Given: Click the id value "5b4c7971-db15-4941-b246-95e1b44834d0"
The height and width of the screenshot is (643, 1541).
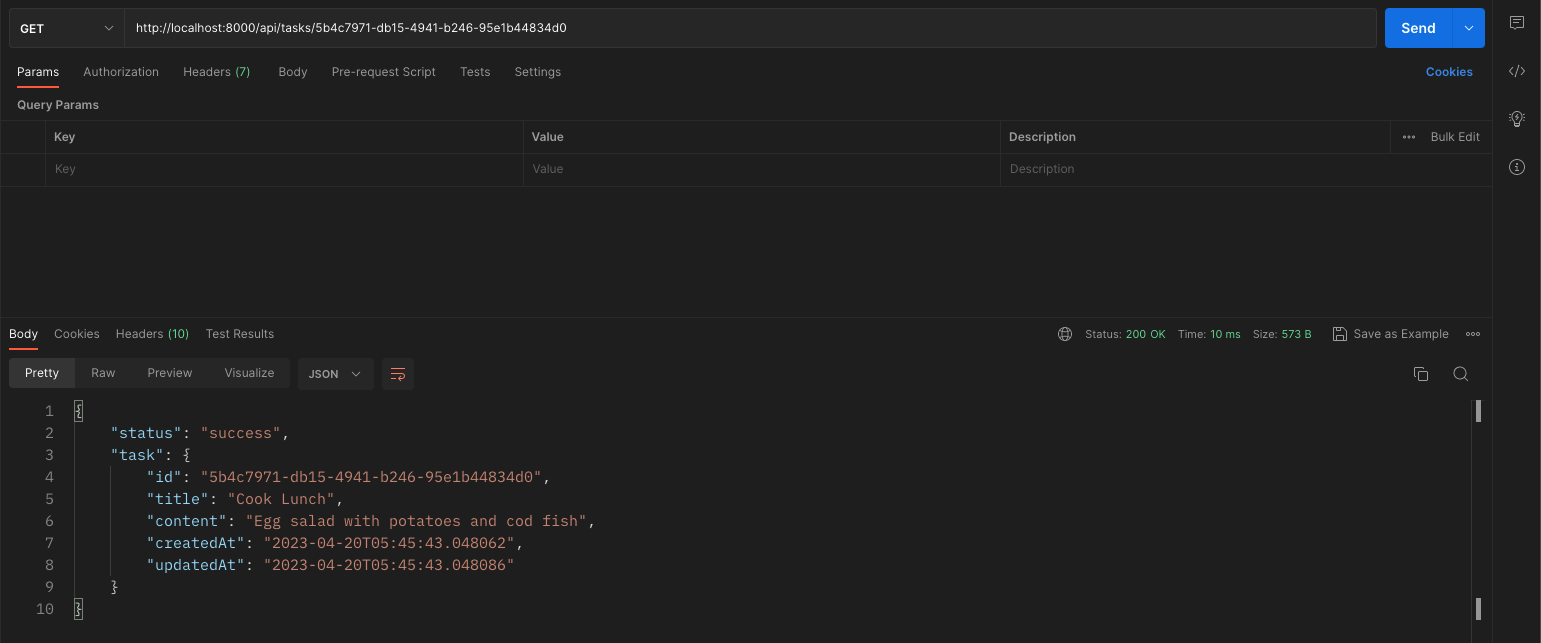Looking at the screenshot, I should click(x=371, y=477).
